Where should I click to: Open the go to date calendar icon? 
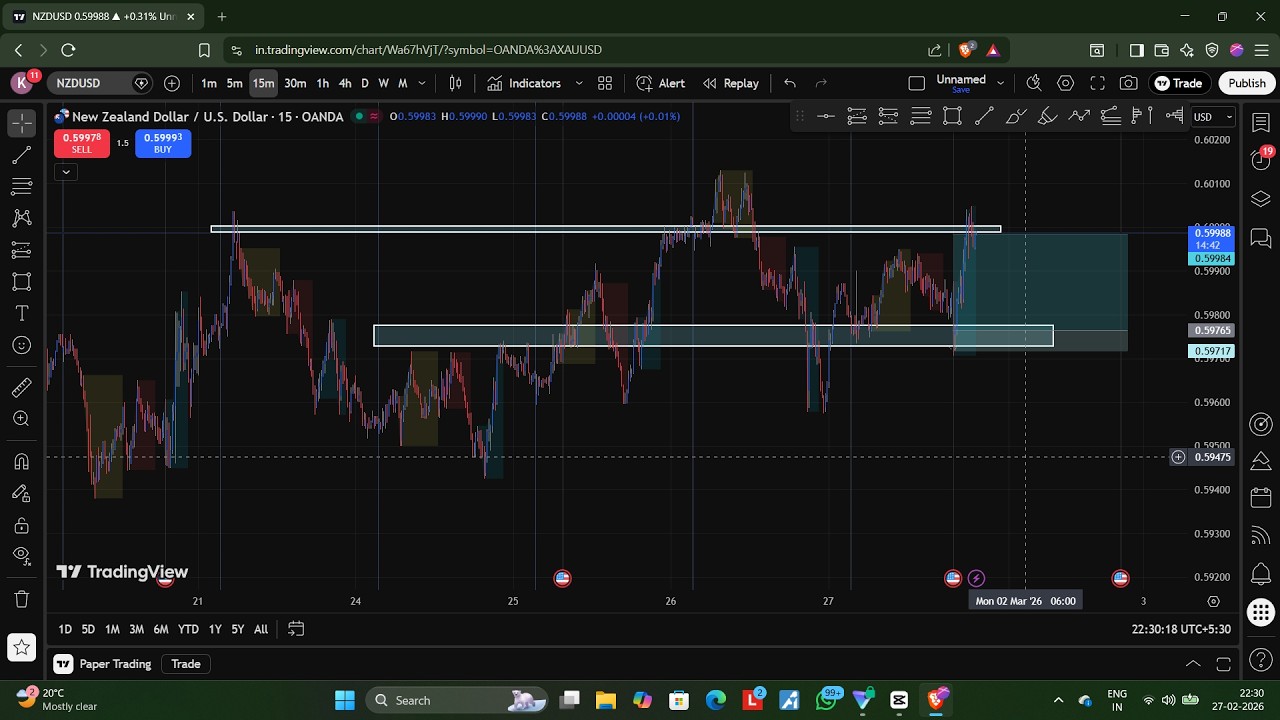(296, 629)
